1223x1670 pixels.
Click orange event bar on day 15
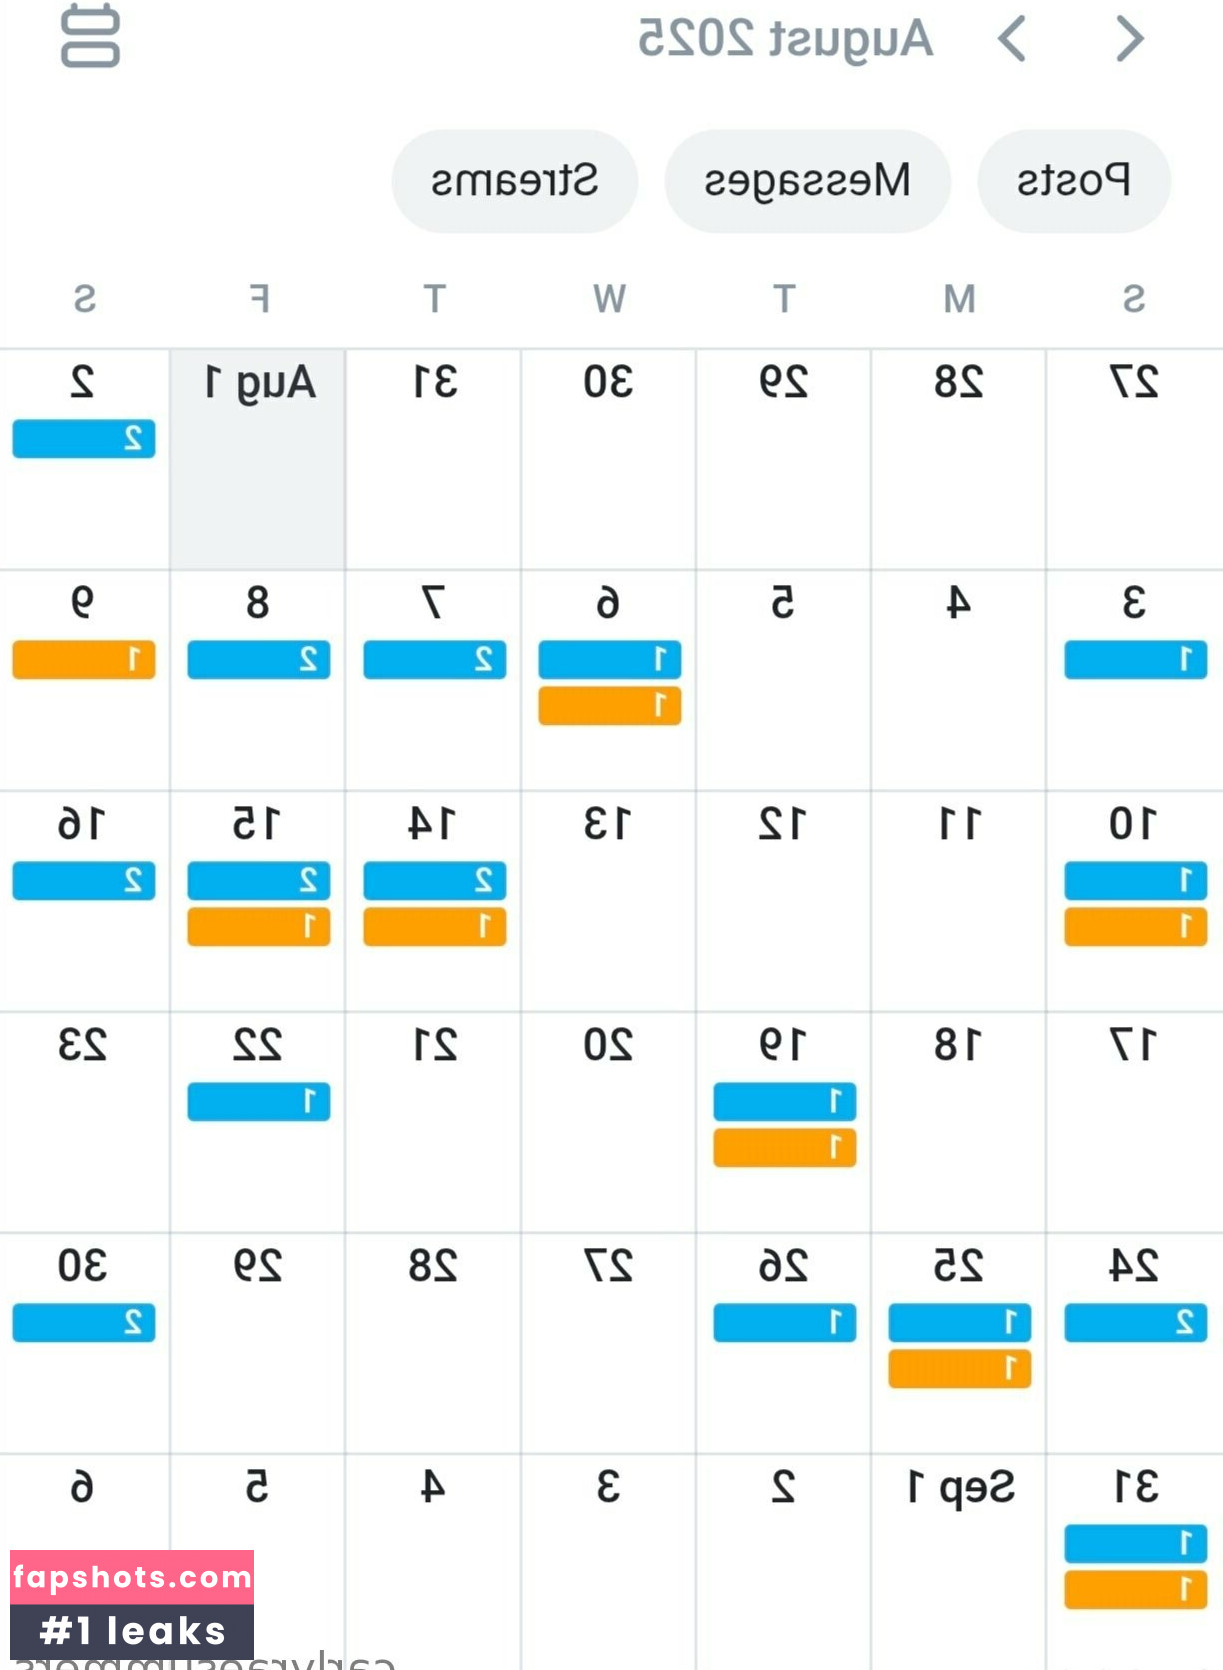[259, 927]
